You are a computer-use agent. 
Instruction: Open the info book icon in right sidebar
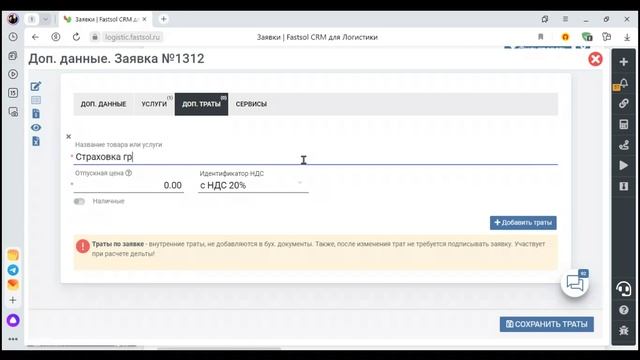pyautogui.click(x=623, y=186)
